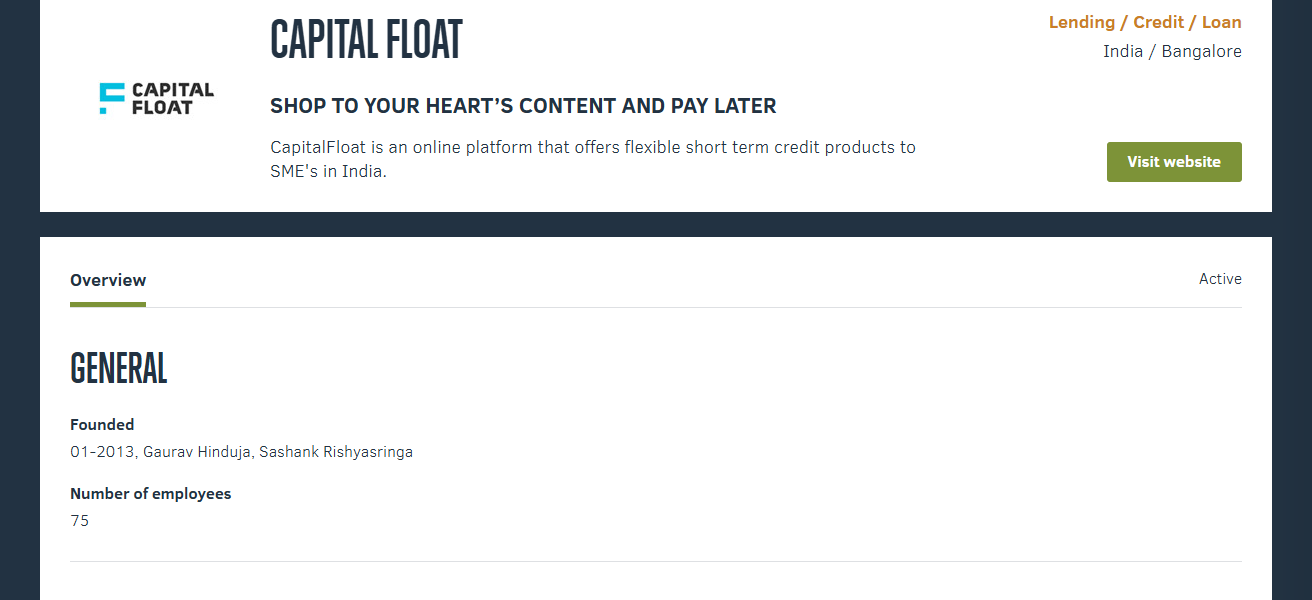Open the Bangalore city page
1312x600 pixels.
1202,51
